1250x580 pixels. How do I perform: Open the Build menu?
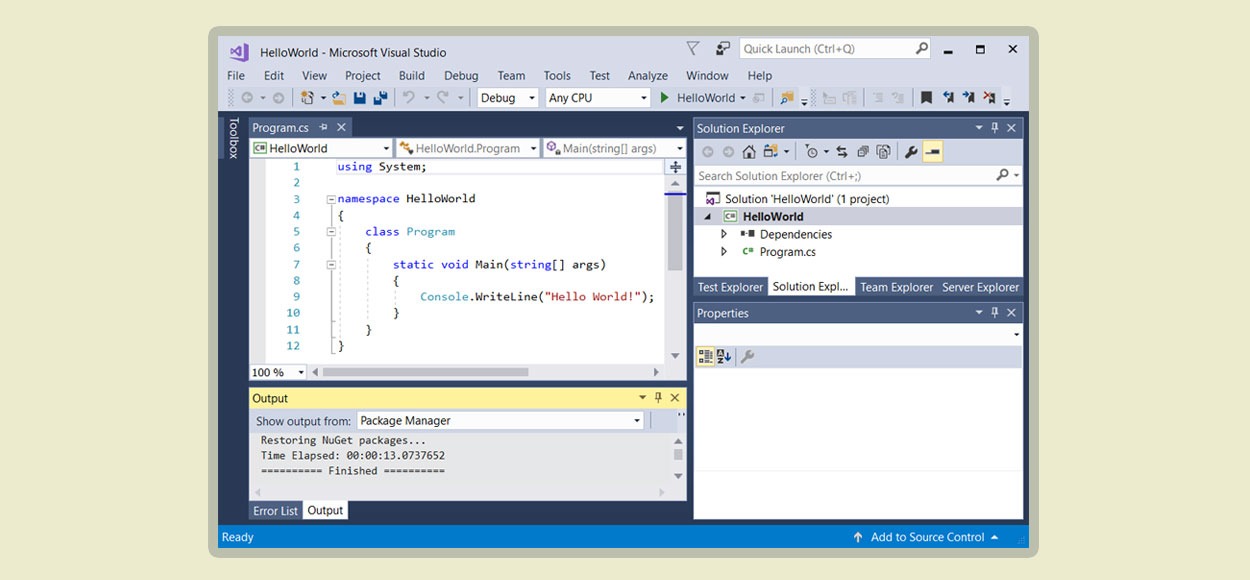pyautogui.click(x=412, y=75)
